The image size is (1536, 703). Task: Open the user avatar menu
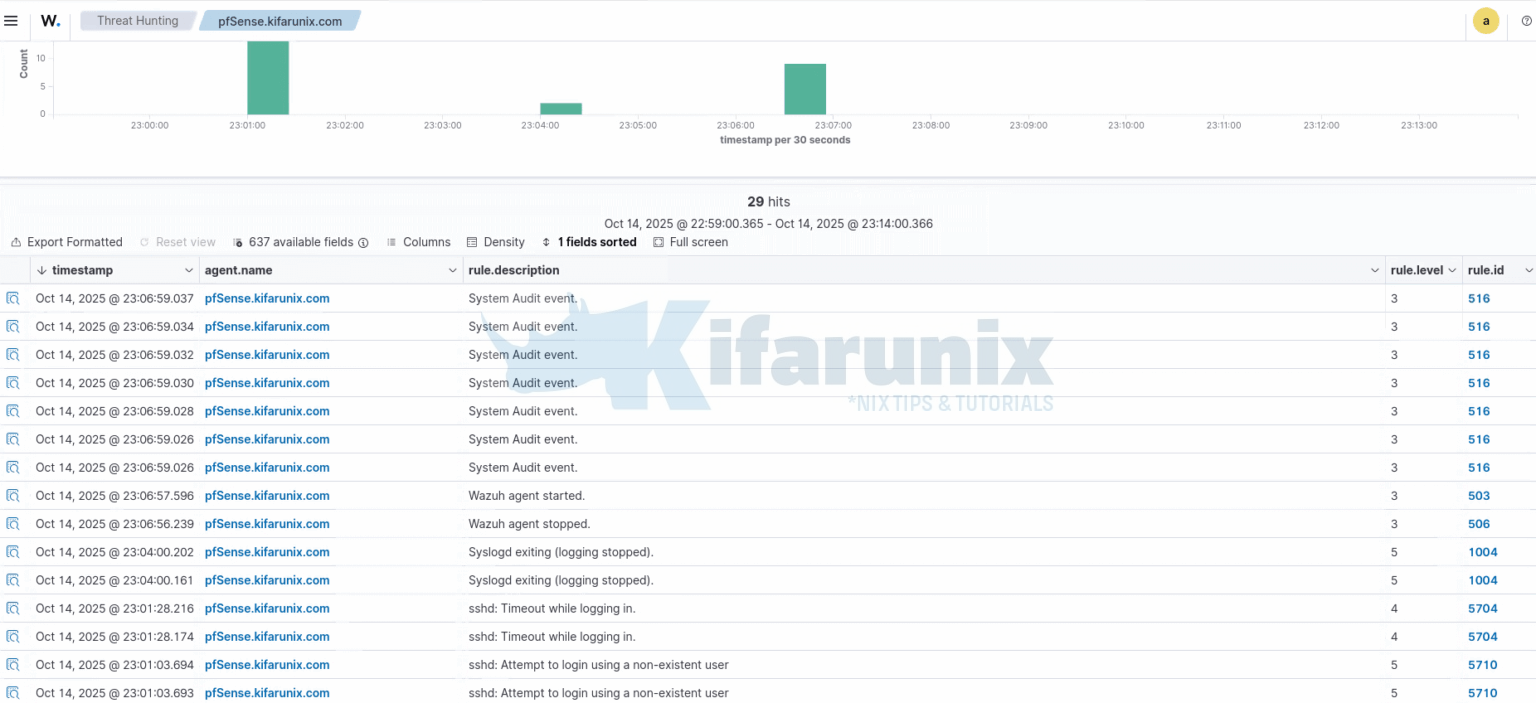pos(1486,20)
